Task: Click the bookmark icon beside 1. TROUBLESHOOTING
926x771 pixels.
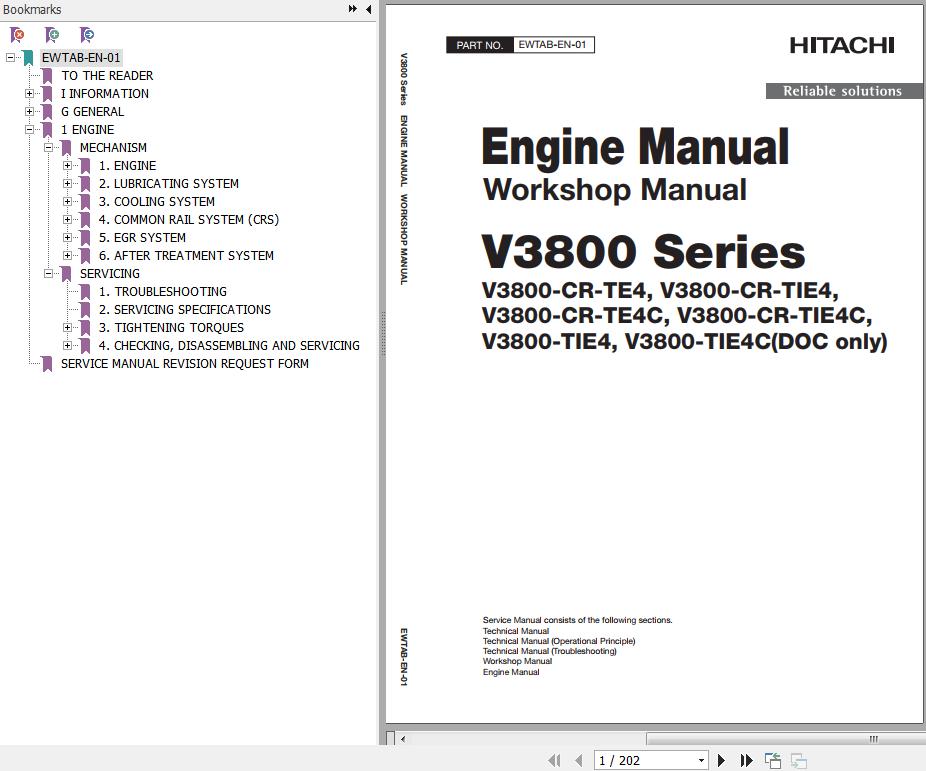Action: coord(85,292)
